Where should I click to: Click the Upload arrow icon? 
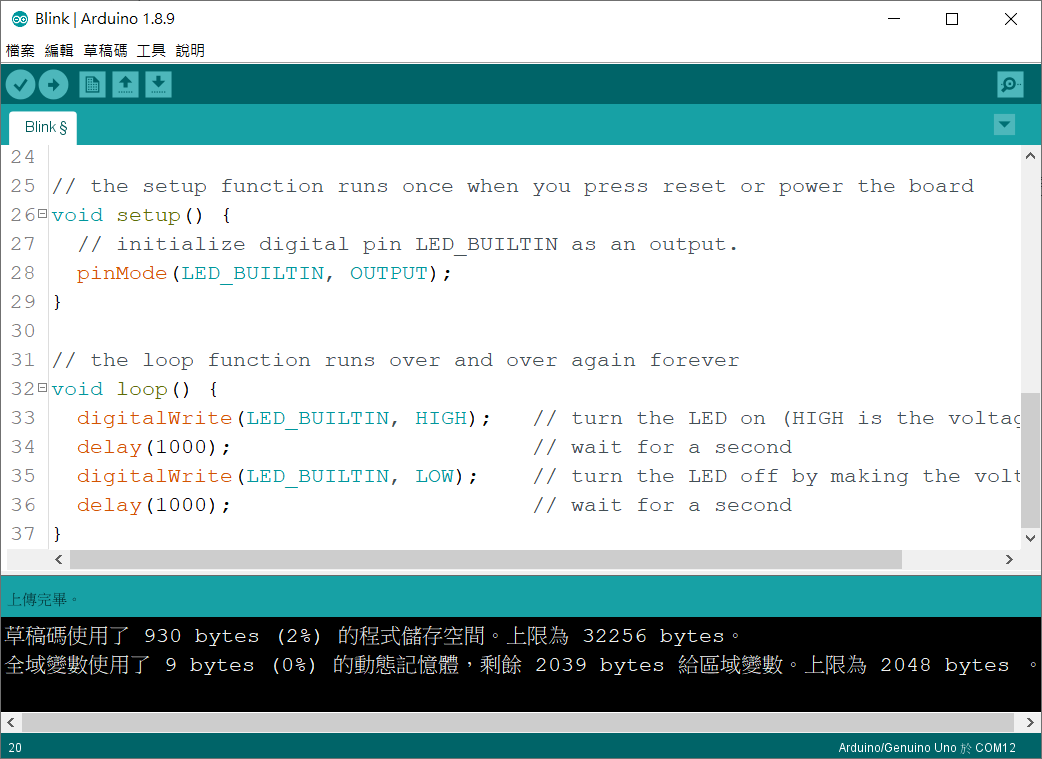[53, 84]
